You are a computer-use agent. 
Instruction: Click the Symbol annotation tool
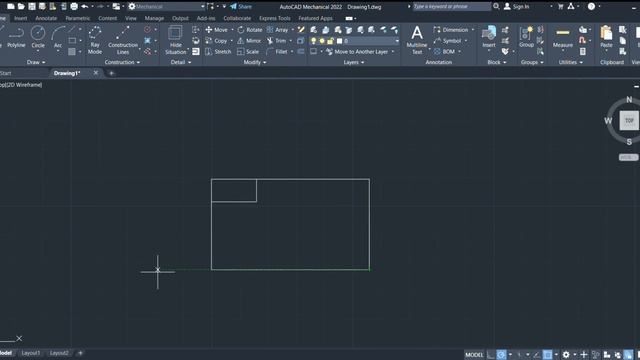(447, 41)
